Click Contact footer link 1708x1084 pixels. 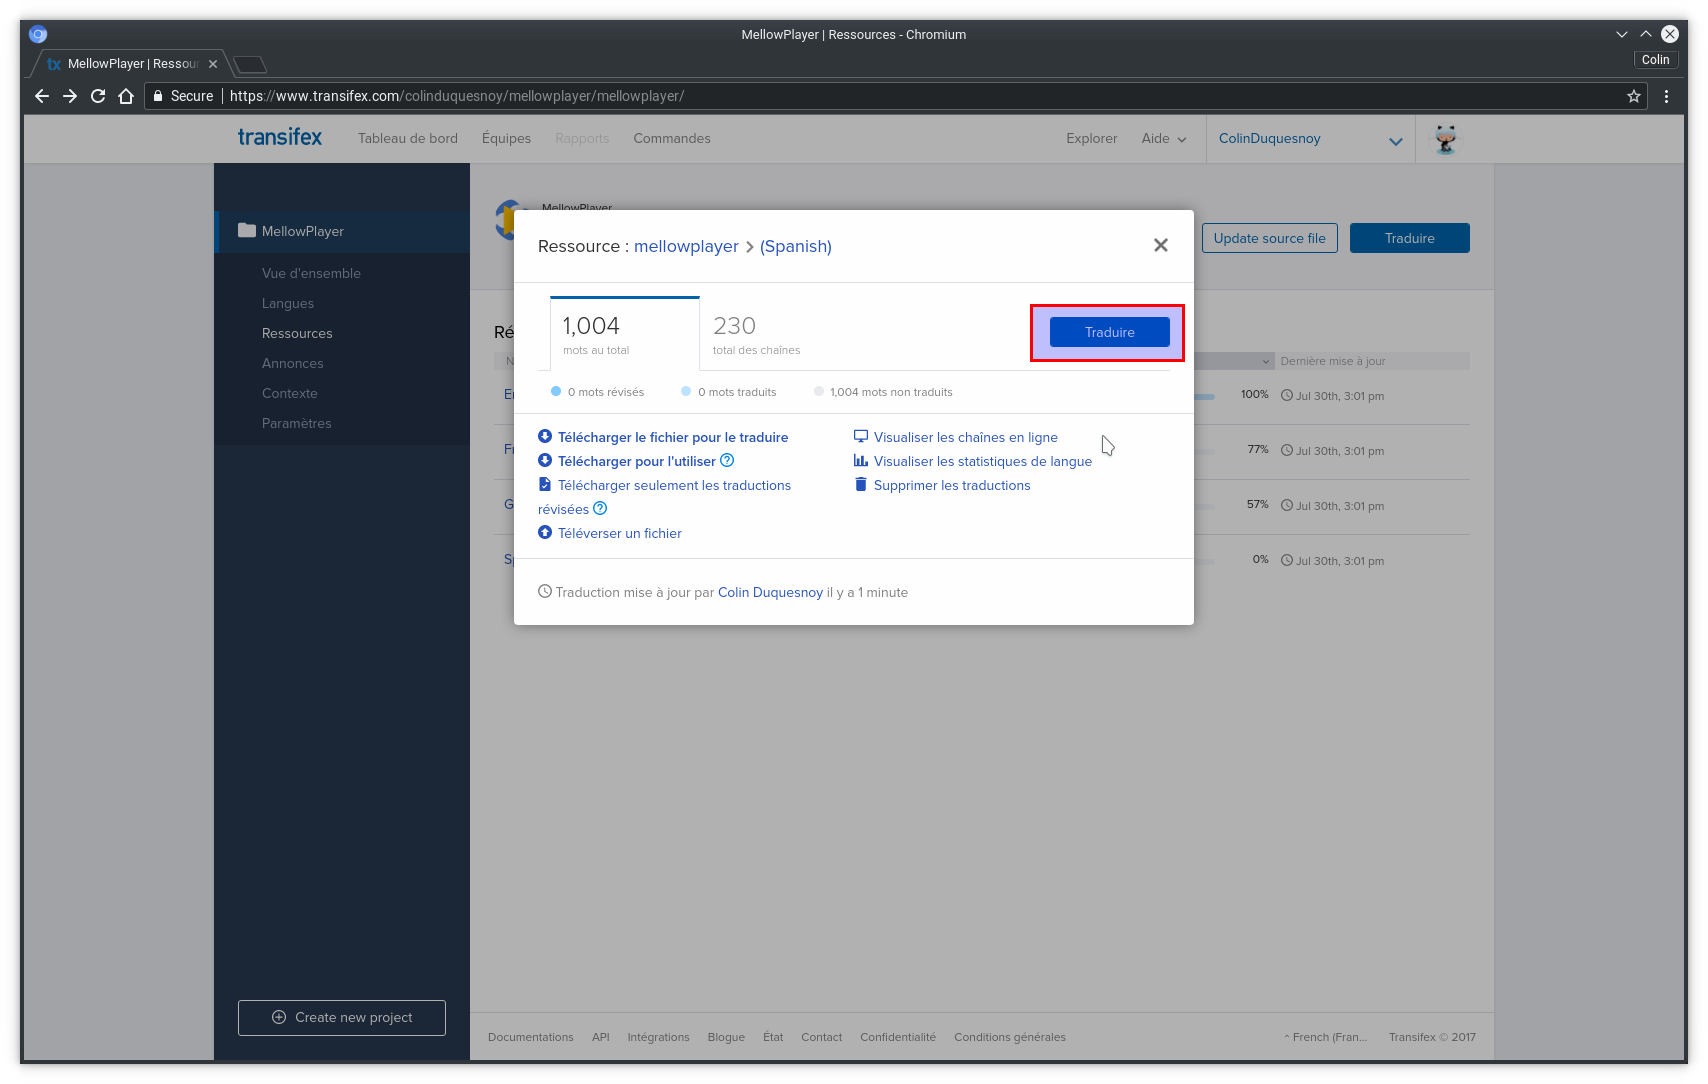(x=822, y=1037)
